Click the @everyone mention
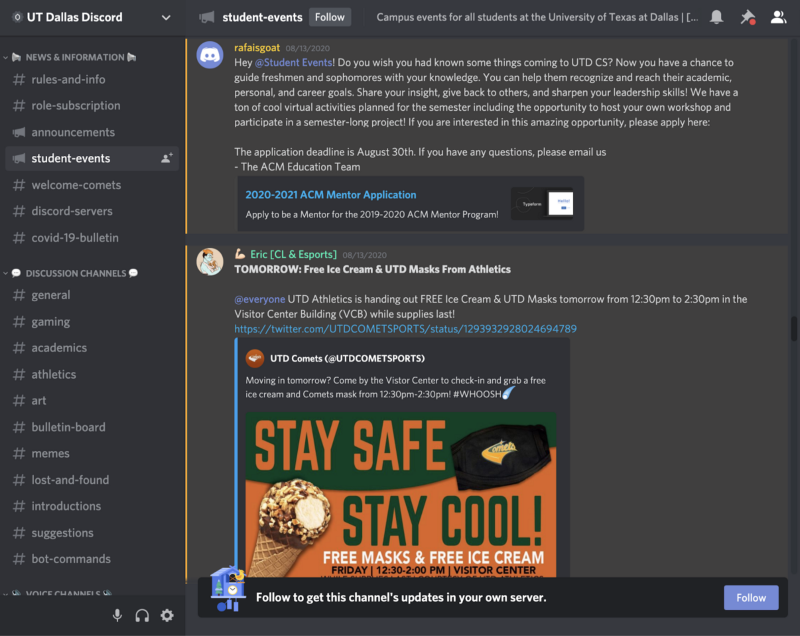800x636 pixels. click(260, 299)
